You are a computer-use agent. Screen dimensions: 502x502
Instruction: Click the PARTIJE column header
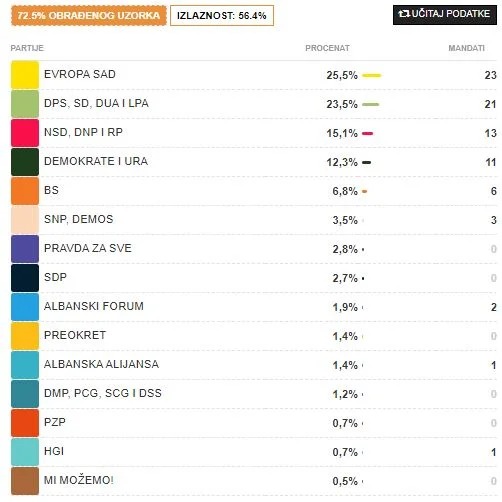point(27,48)
